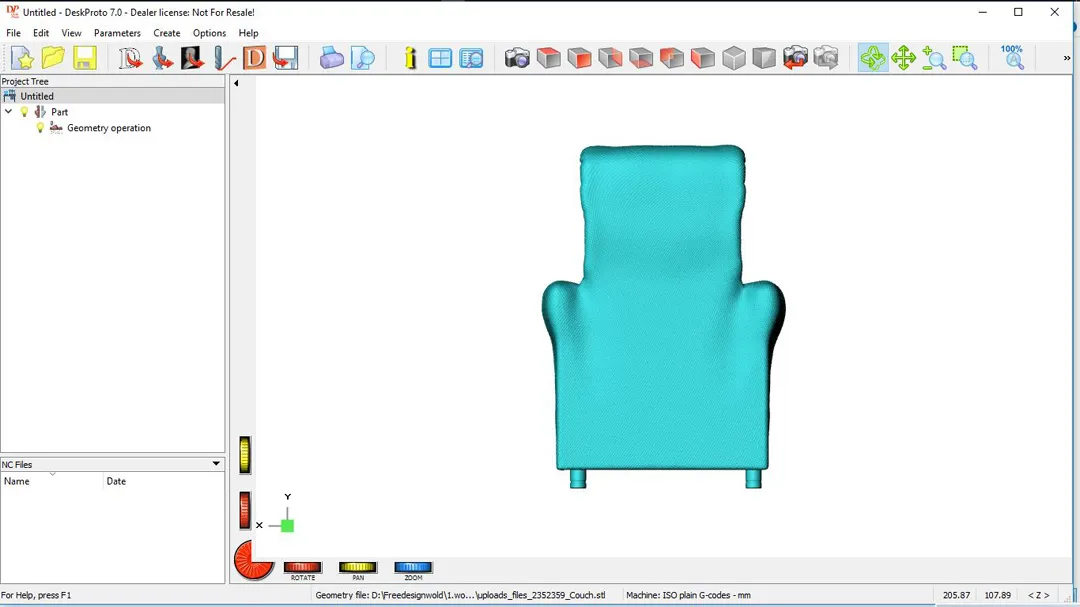Collapse the Part tree node
Image resolution: width=1080 pixels, height=607 pixels.
(9, 112)
